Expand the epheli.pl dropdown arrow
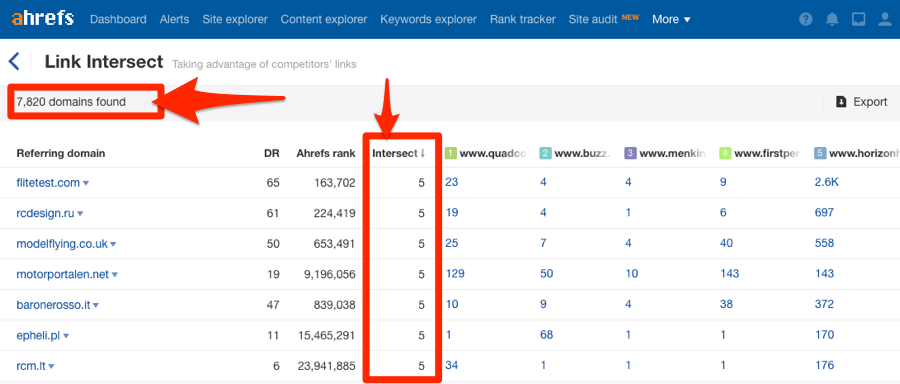 pos(66,336)
